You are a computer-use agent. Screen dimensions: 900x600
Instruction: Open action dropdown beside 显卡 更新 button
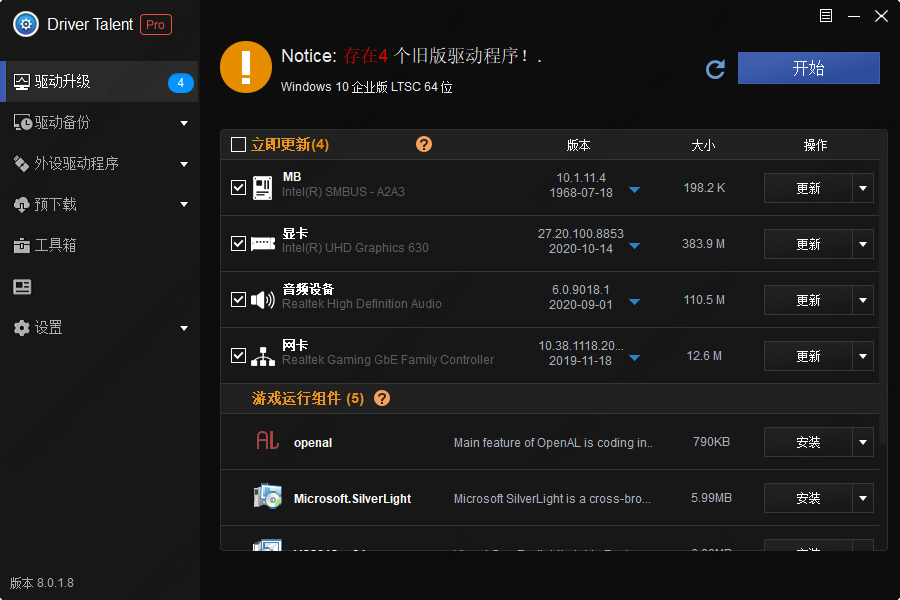pos(863,244)
